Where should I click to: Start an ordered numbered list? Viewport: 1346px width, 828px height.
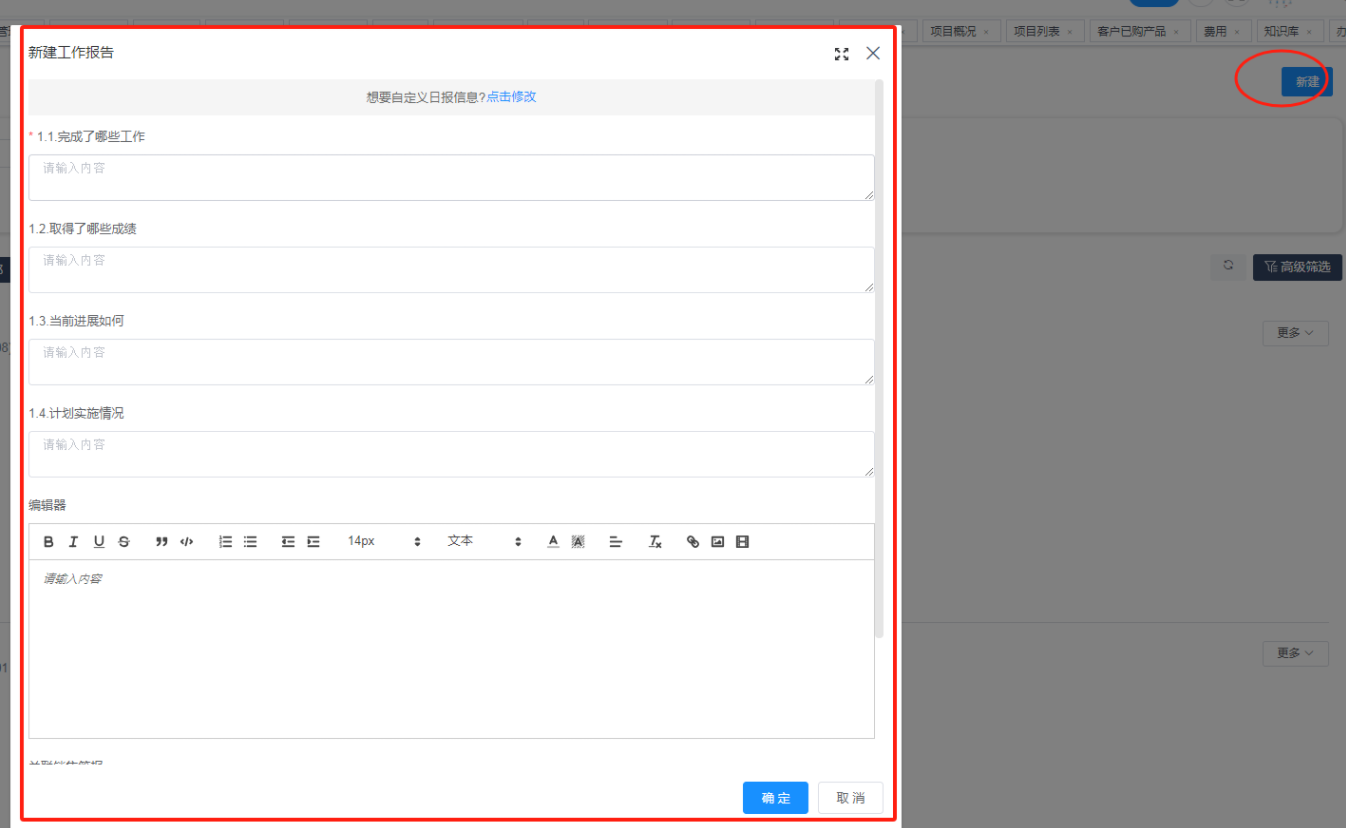point(226,542)
